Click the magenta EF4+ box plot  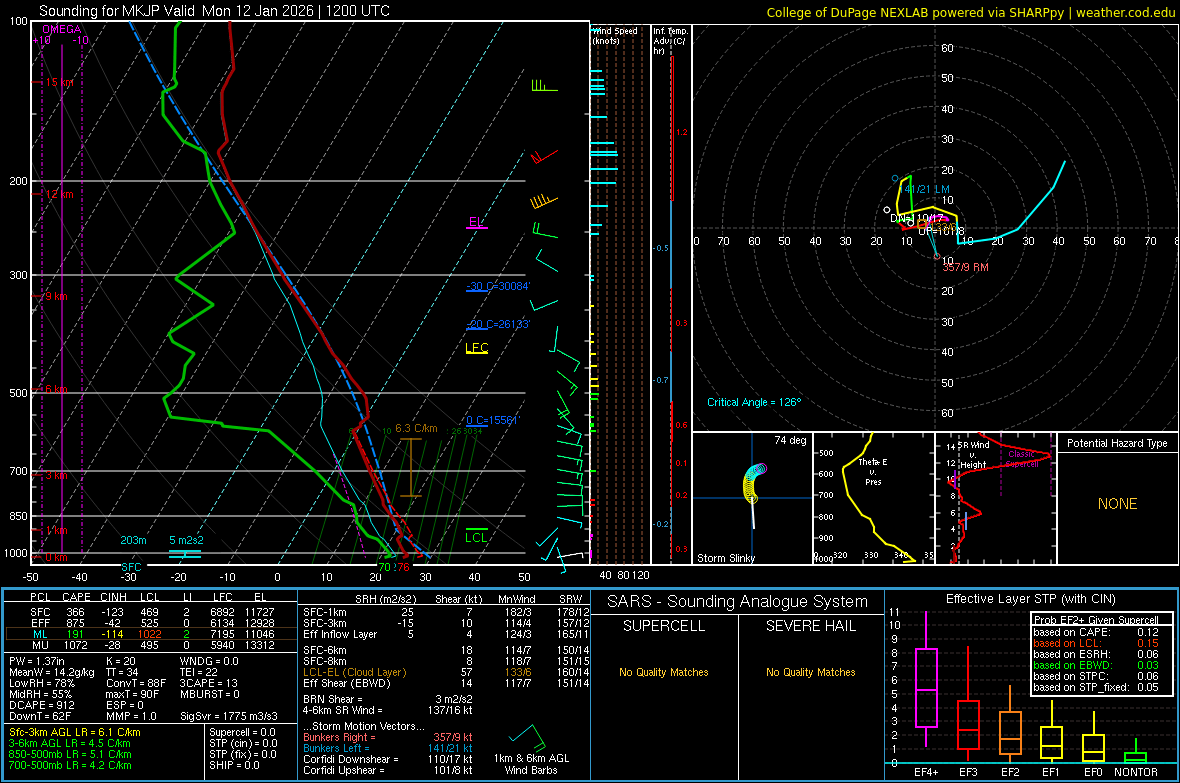pos(926,680)
